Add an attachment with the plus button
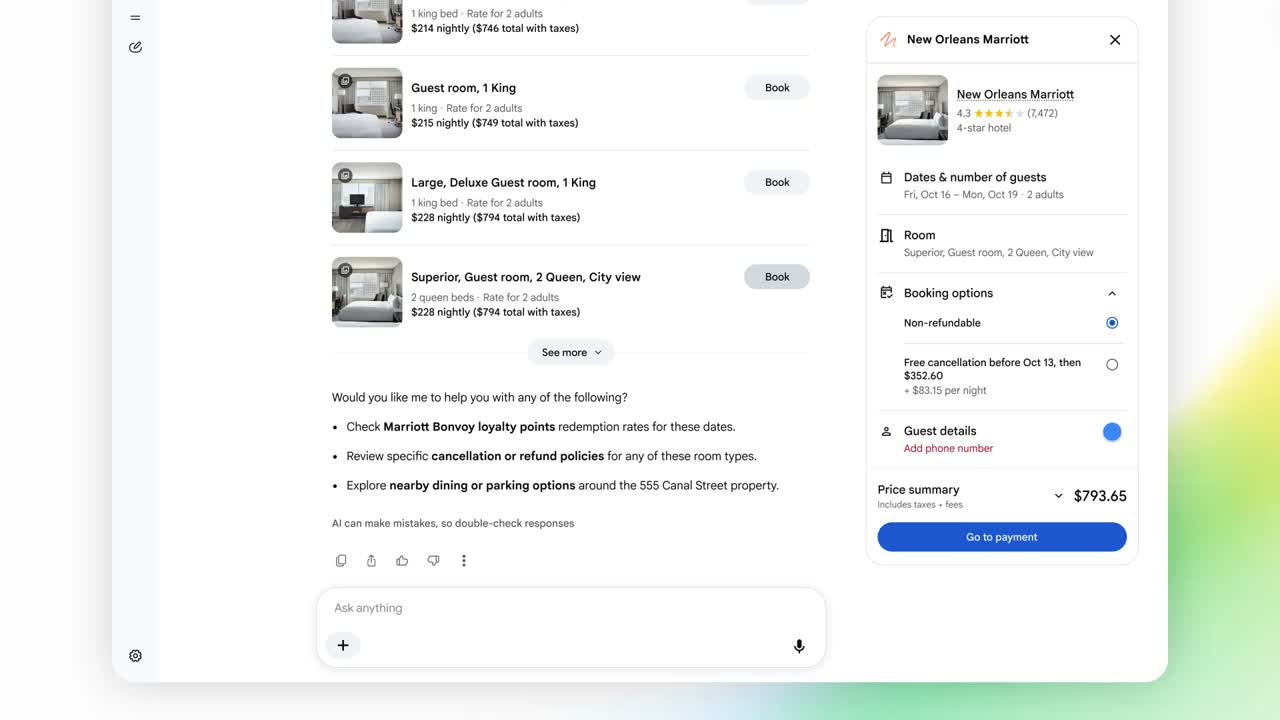Image resolution: width=1280 pixels, height=720 pixels. [x=343, y=645]
